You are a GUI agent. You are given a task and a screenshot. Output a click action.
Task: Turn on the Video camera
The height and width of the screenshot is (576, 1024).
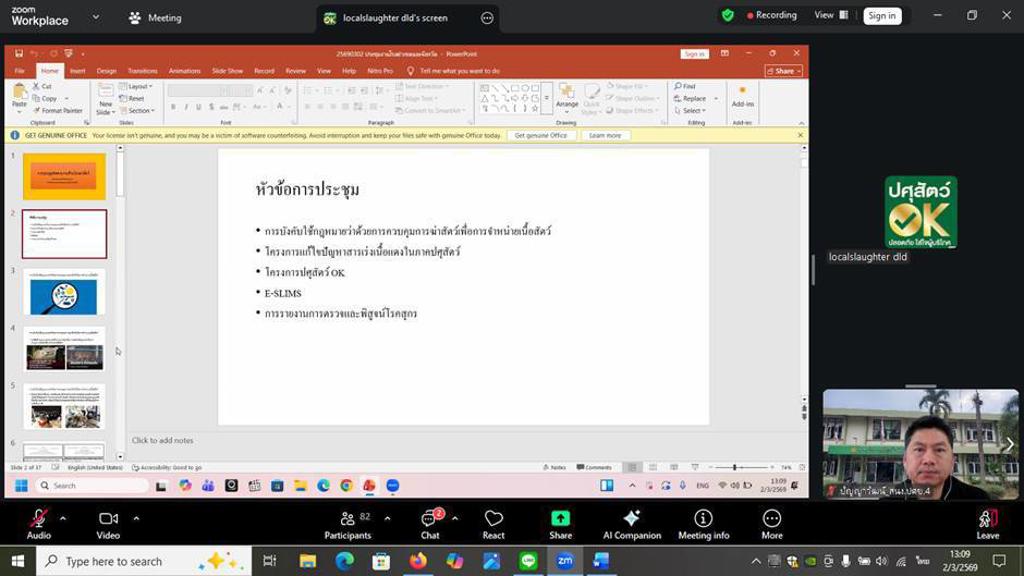108,519
